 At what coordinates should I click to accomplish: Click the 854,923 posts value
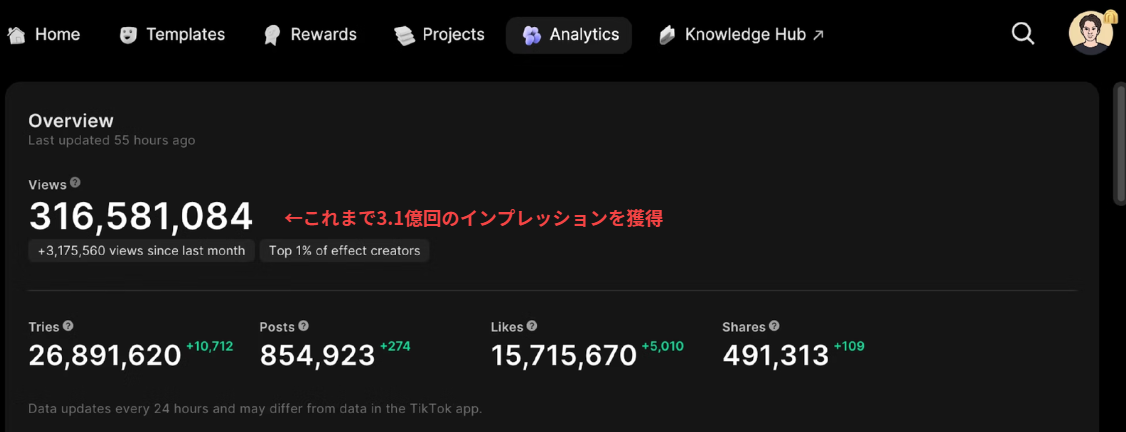317,355
